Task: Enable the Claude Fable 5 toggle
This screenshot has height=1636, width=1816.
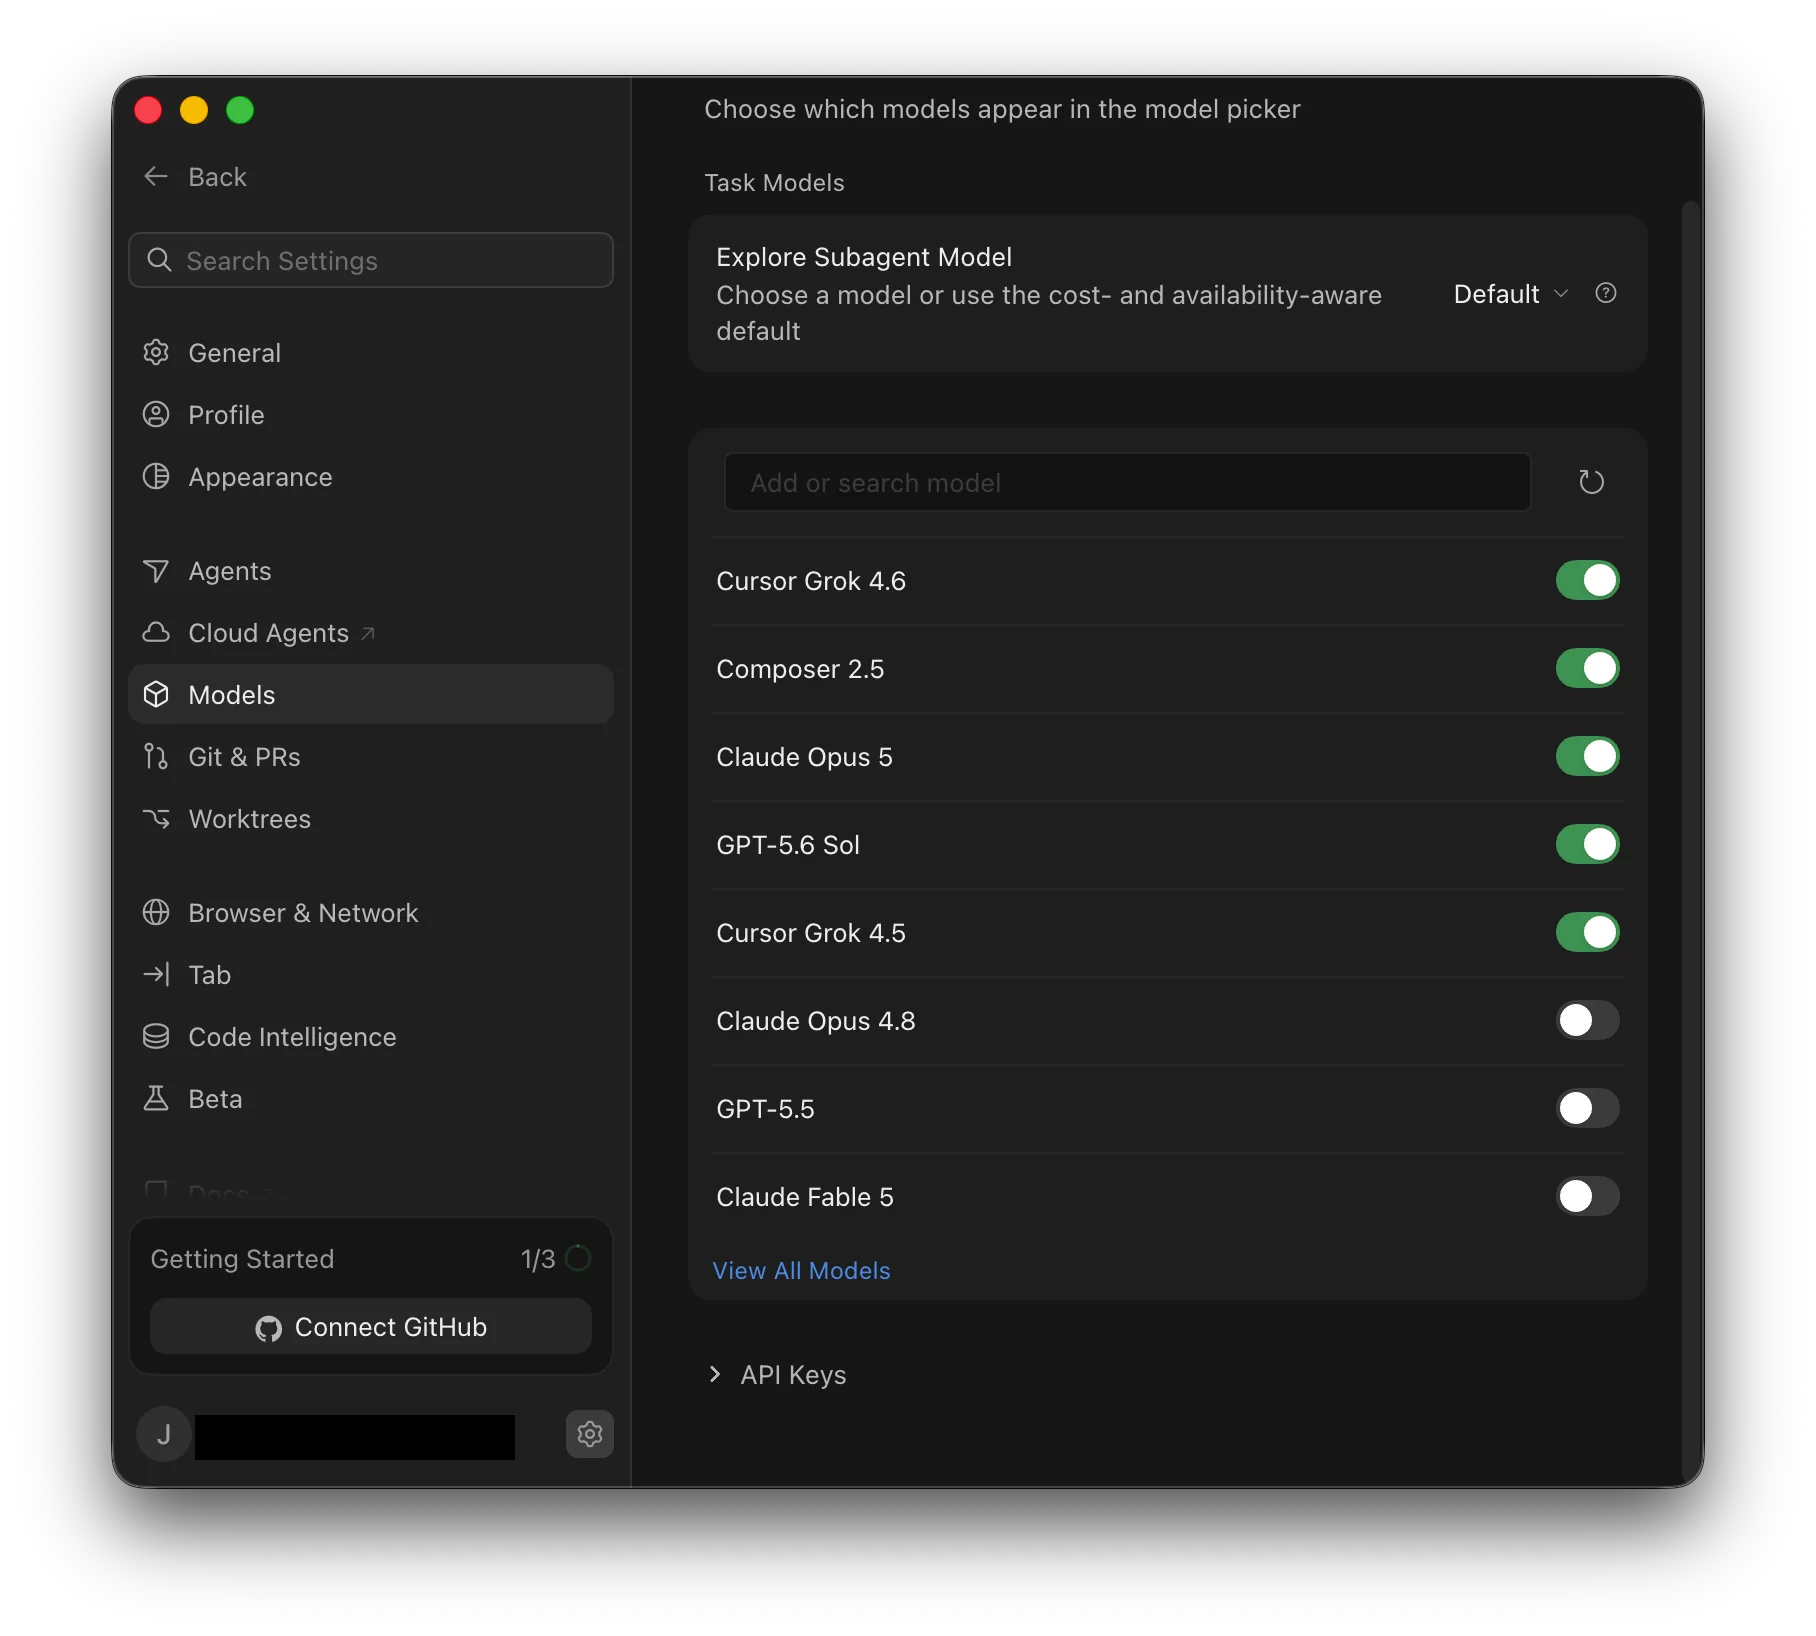Action: tap(1587, 1196)
